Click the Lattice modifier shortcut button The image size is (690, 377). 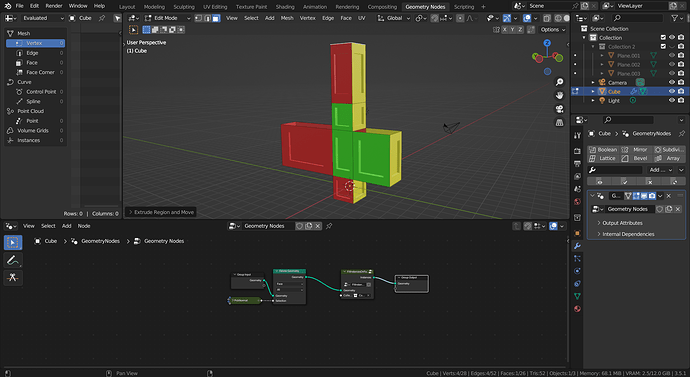click(x=604, y=158)
